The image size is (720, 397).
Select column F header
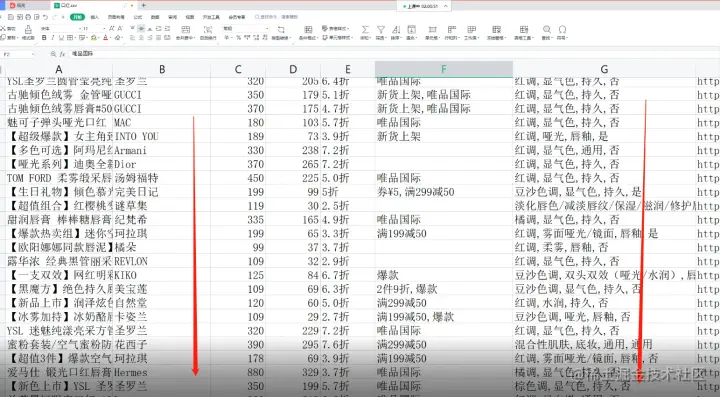coord(444,69)
